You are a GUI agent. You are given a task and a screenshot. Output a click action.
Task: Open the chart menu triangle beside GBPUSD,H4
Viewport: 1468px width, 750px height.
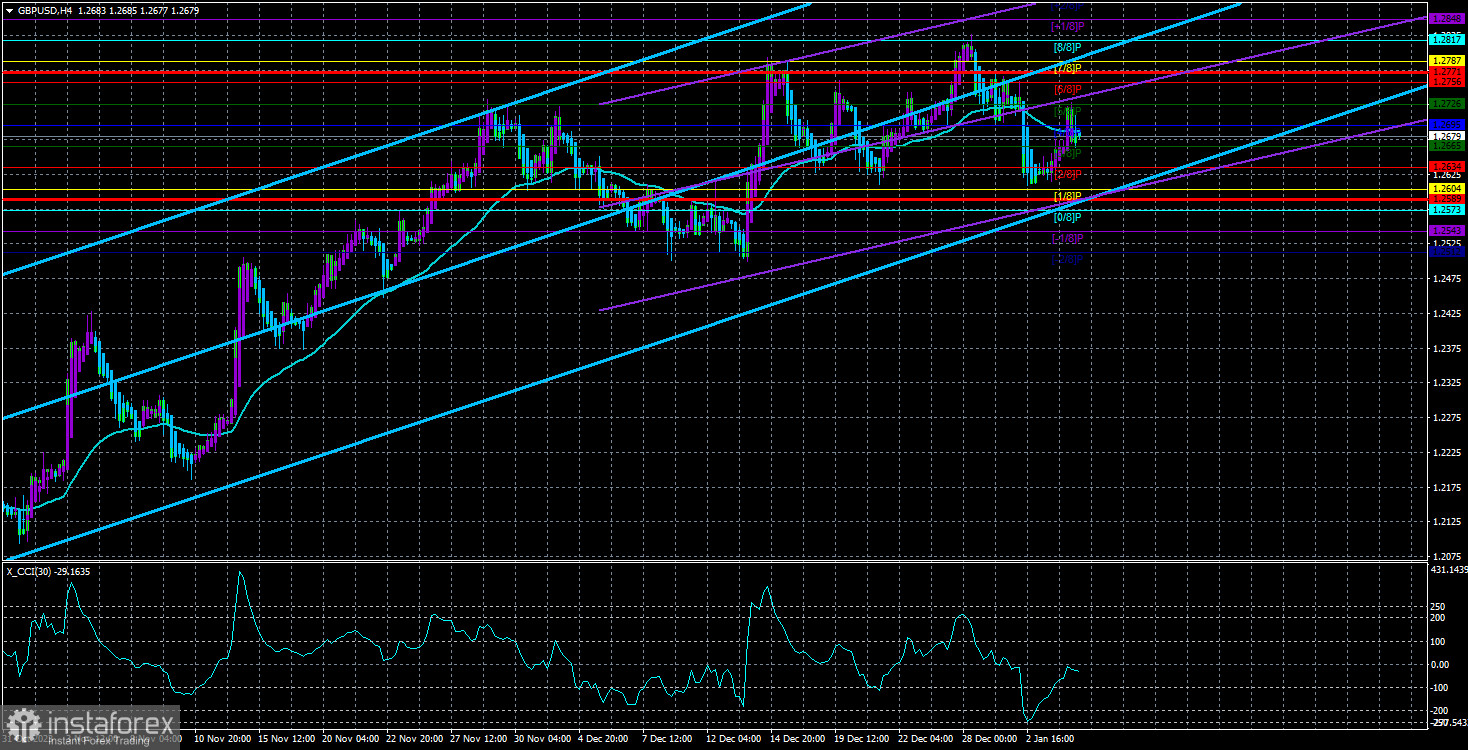click(x=8, y=12)
